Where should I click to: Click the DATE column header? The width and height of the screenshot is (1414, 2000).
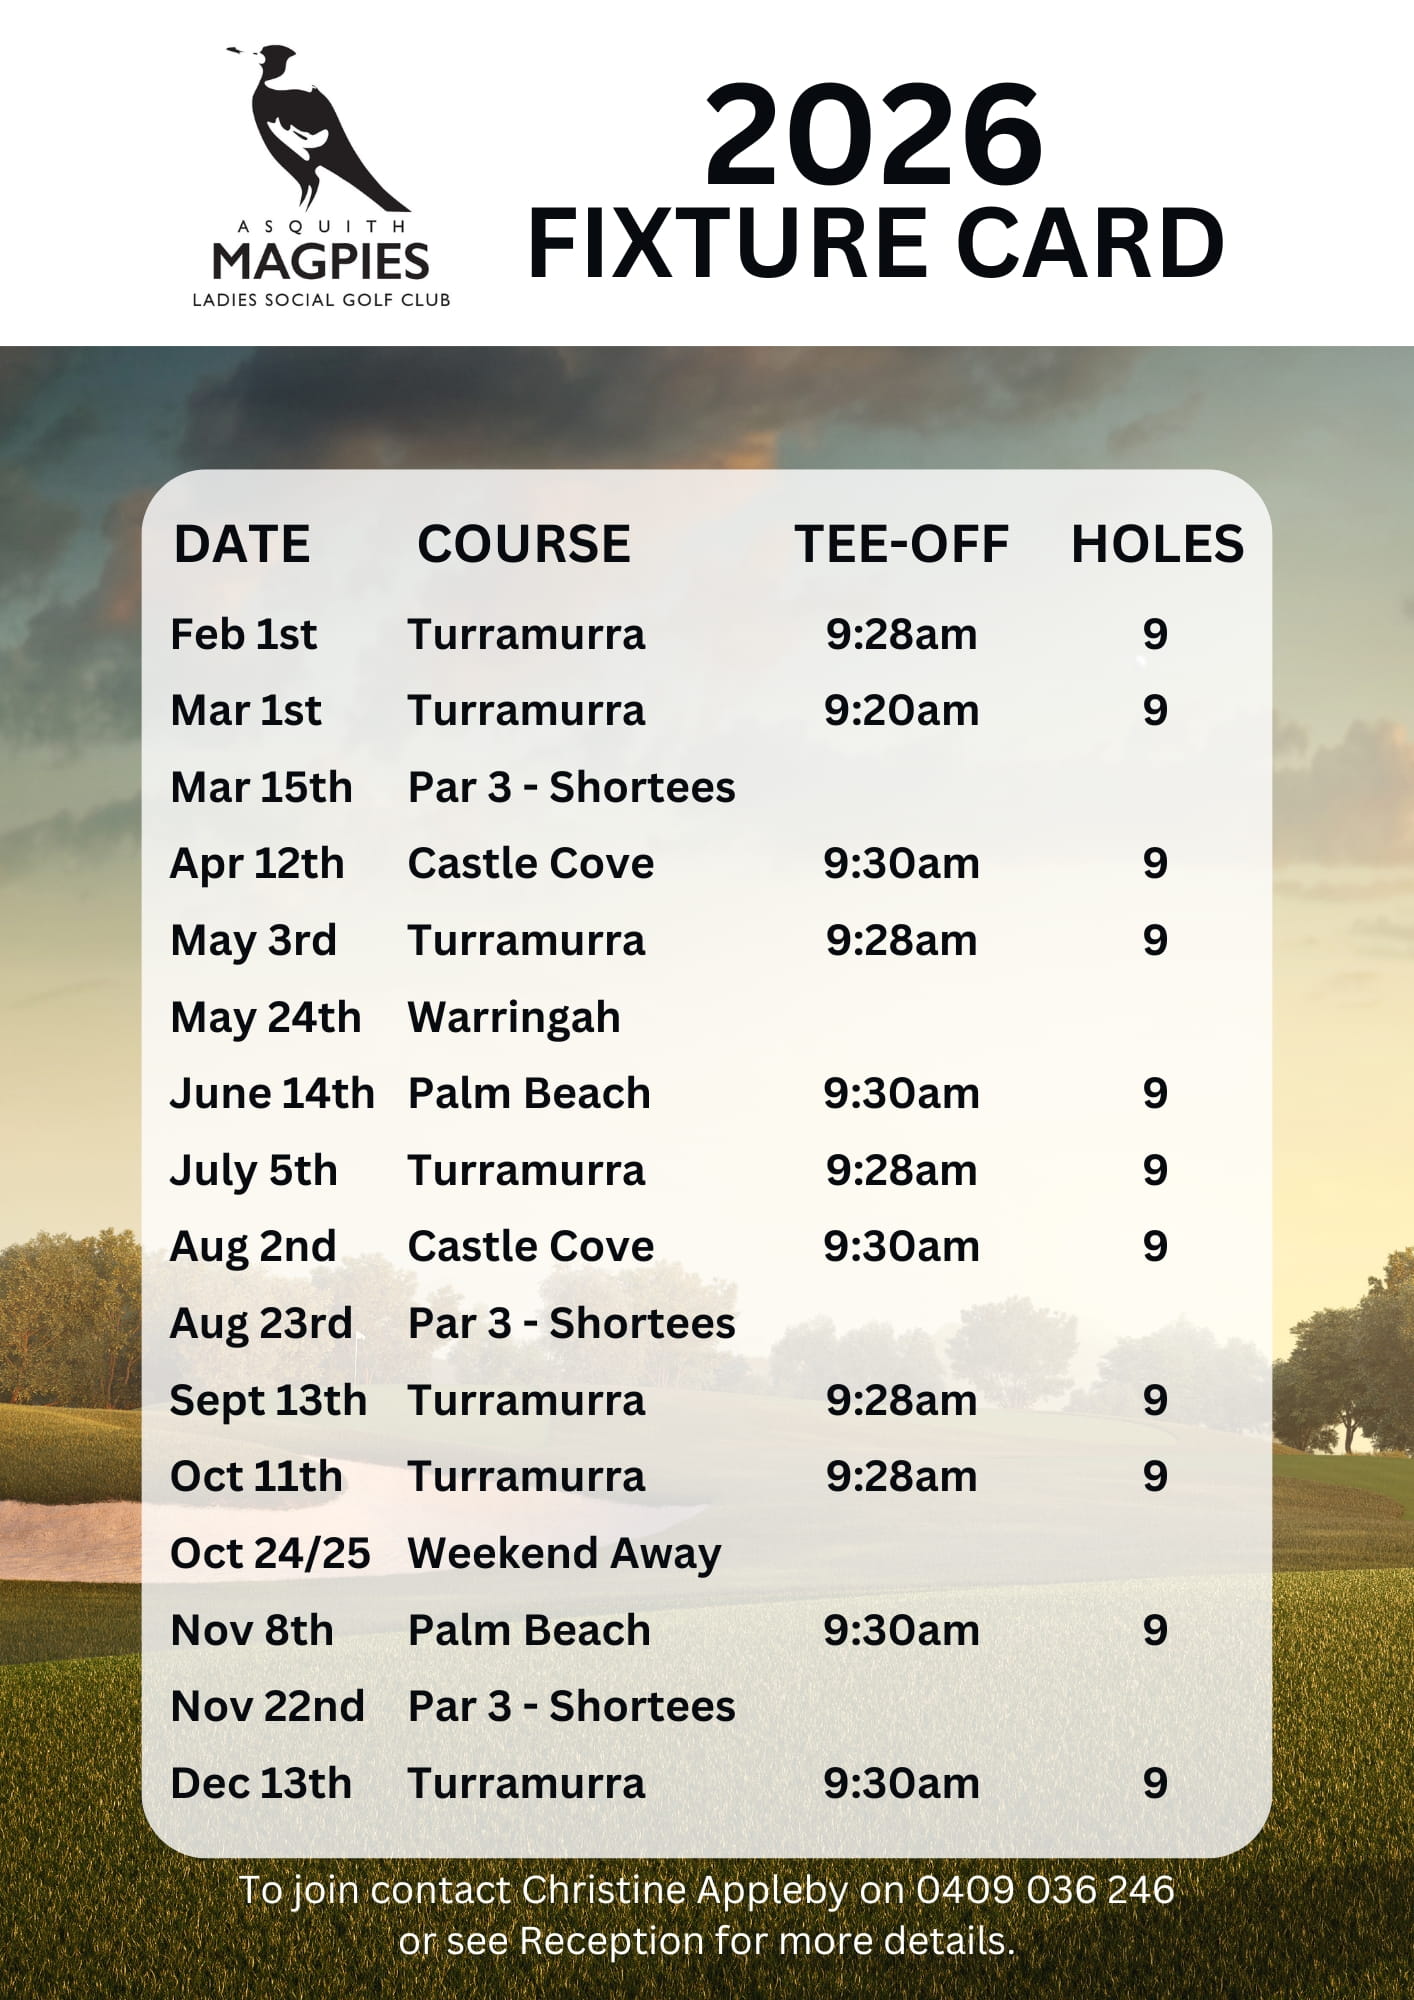click(242, 545)
